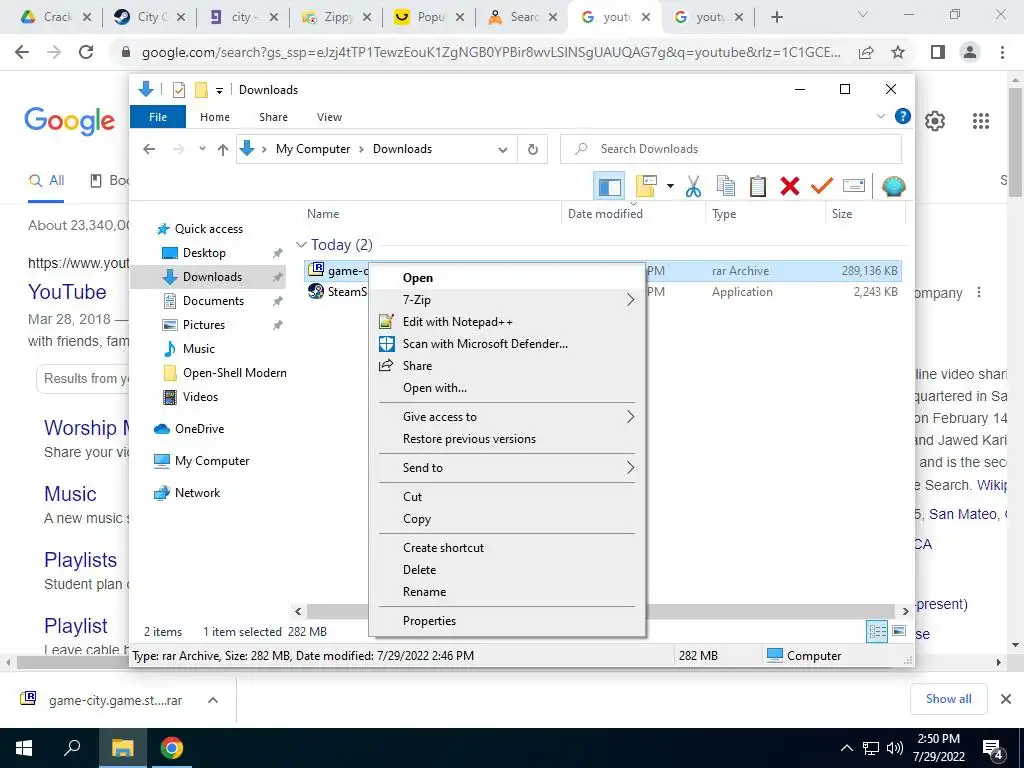The height and width of the screenshot is (768, 1024).
Task: Switch to the Share ribbon tab
Action: pyautogui.click(x=273, y=117)
